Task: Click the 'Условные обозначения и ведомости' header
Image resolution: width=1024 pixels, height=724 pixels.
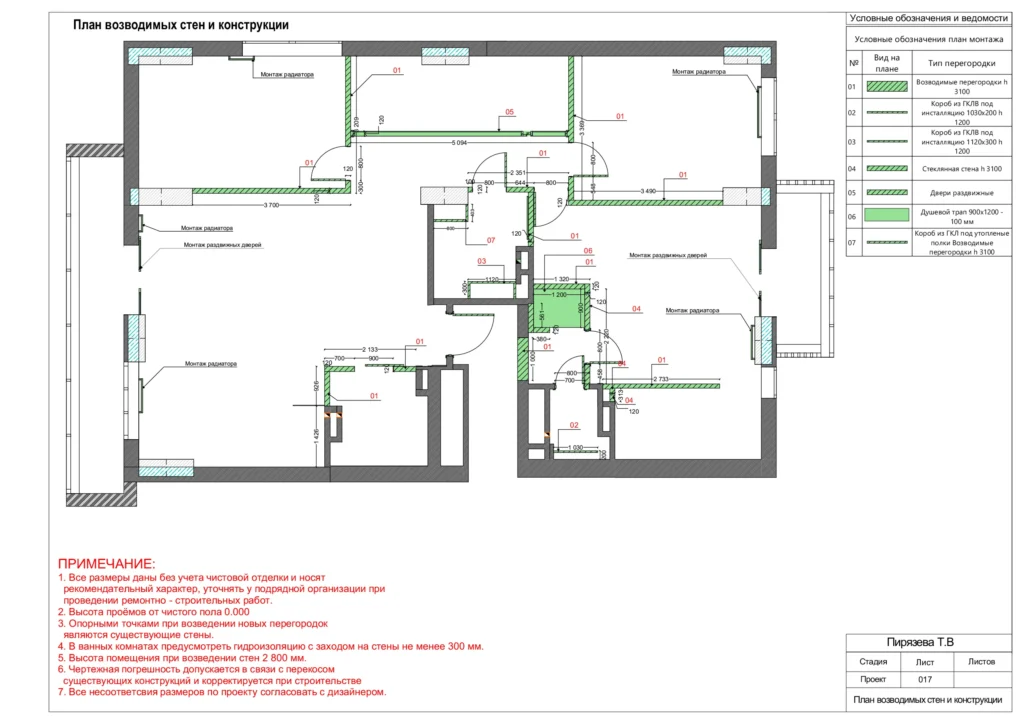Action: coord(927,18)
